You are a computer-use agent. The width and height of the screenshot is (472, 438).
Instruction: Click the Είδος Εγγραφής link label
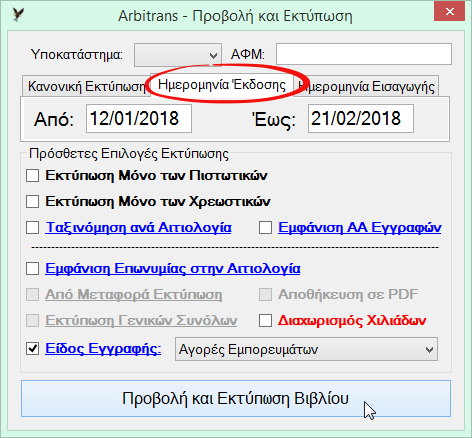[103, 349]
